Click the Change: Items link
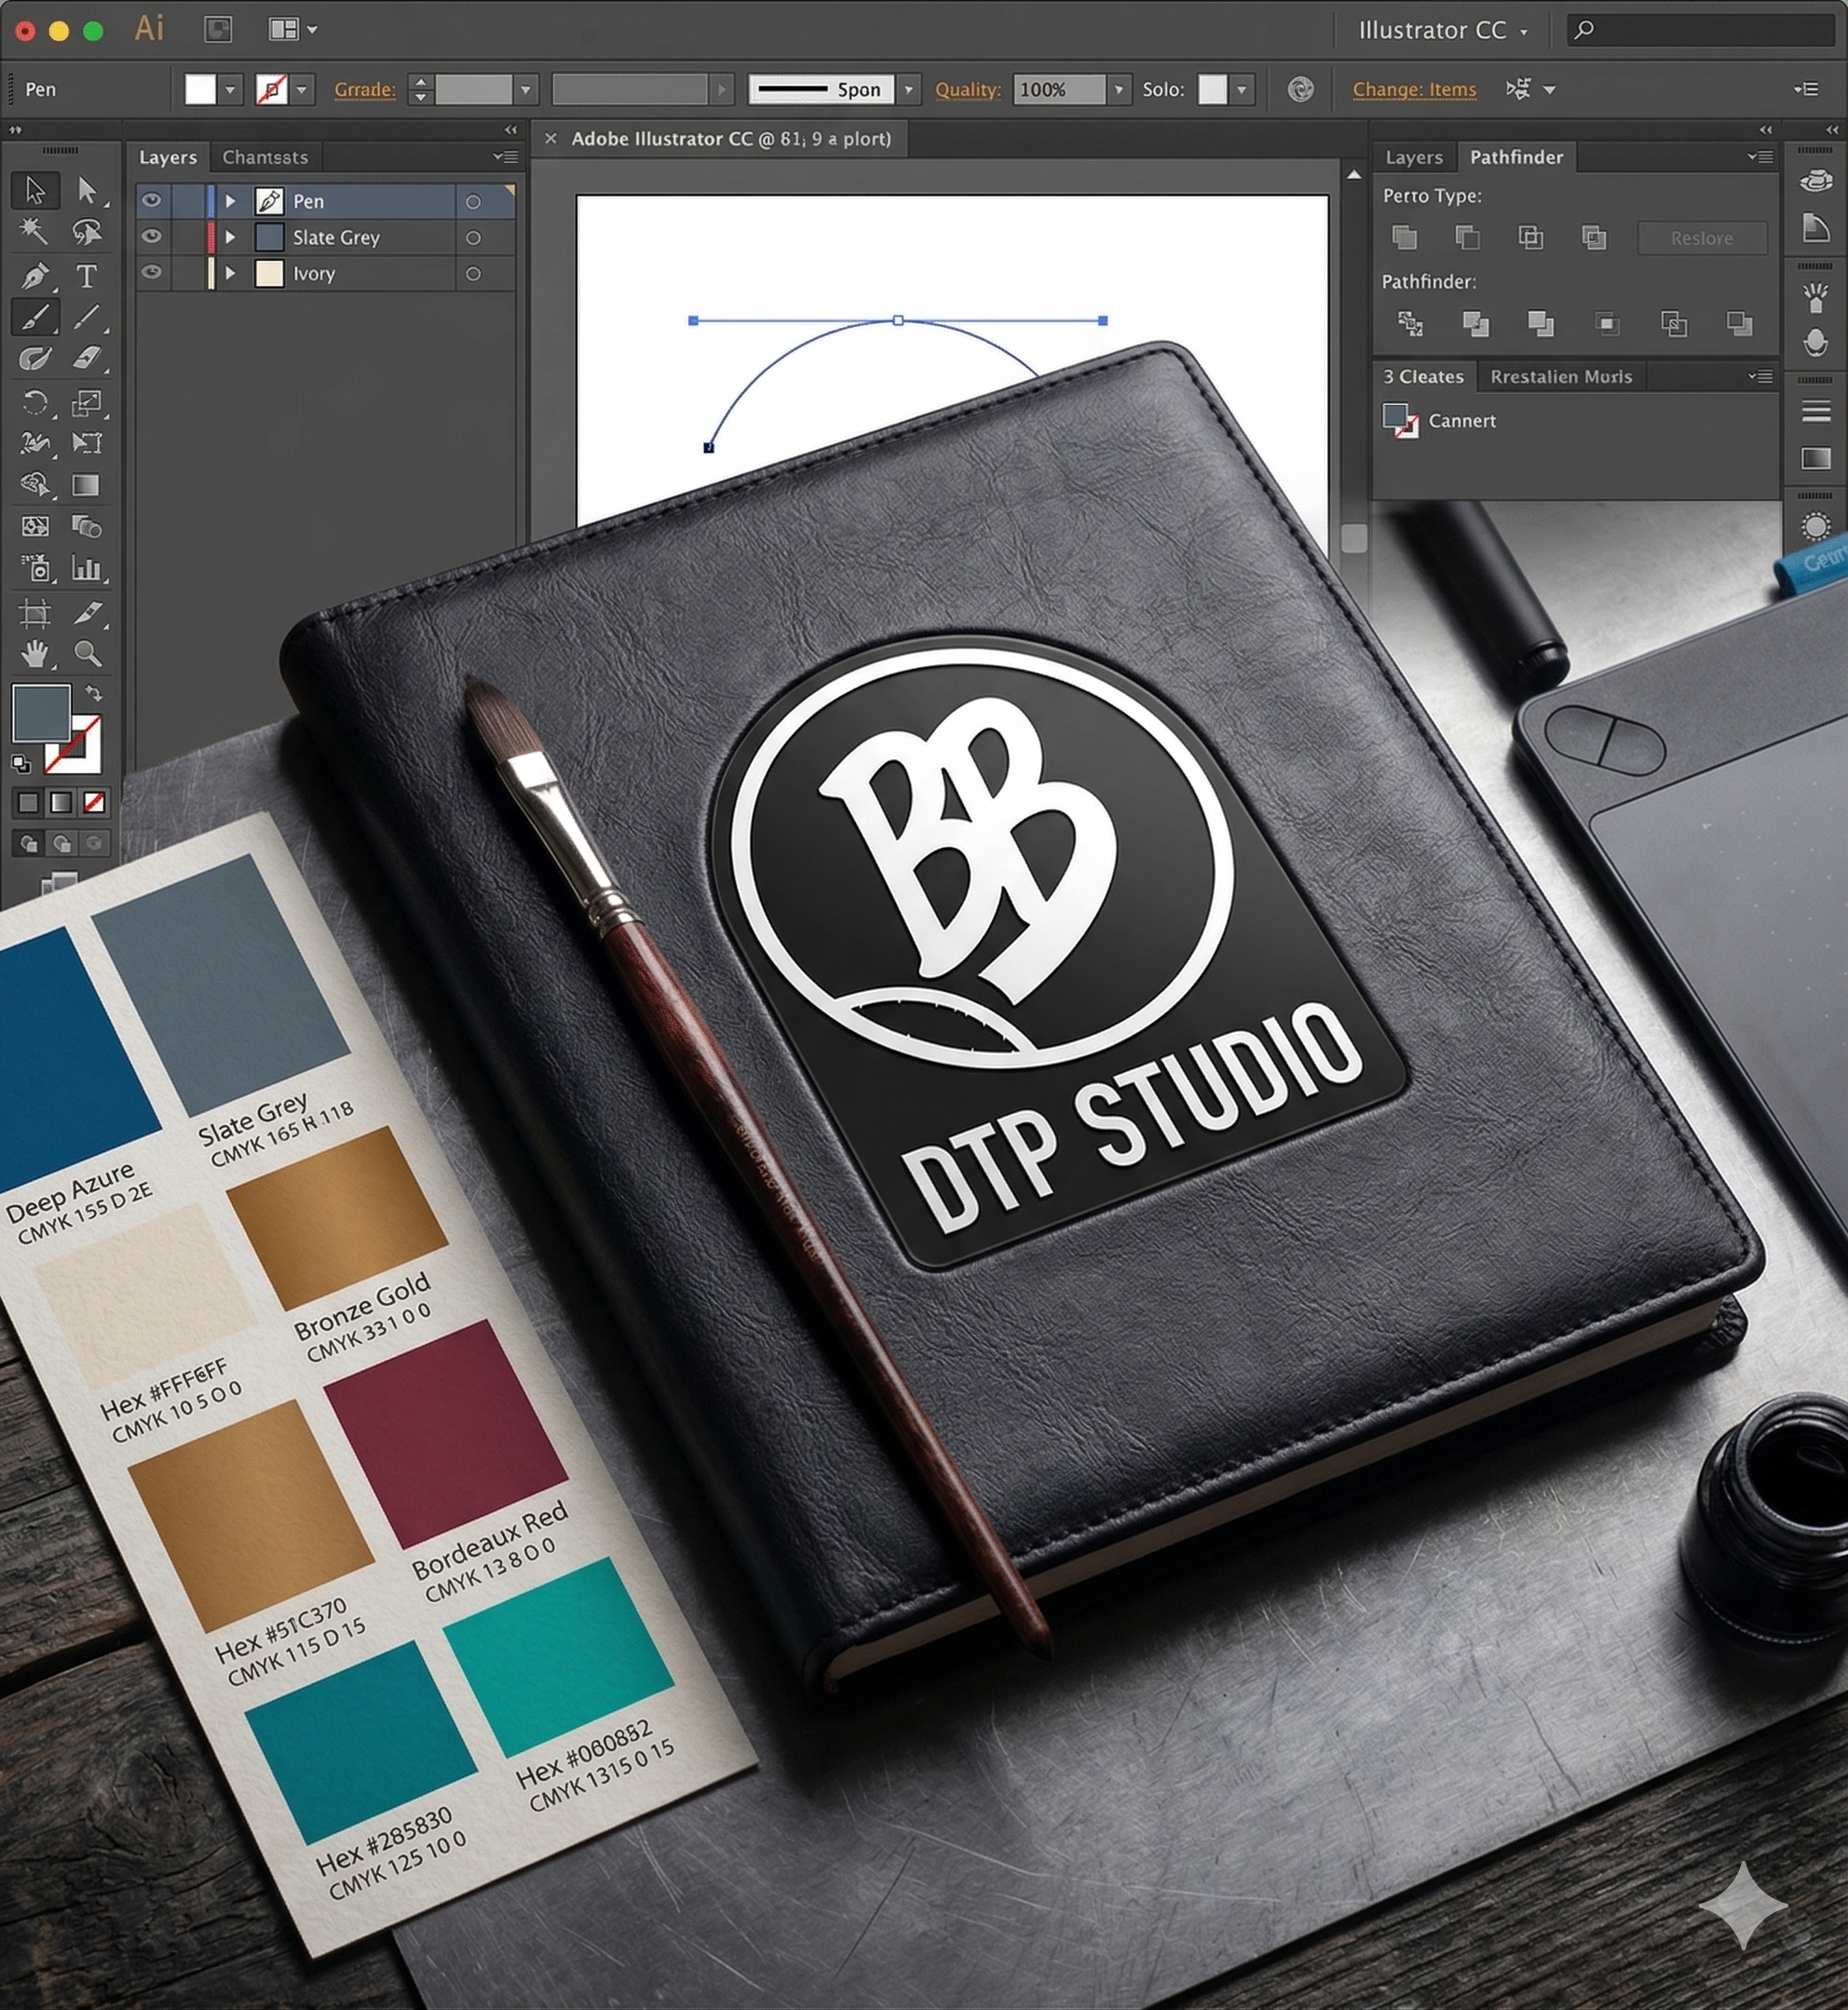Viewport: 1848px width, 2010px height. pyautogui.click(x=1414, y=90)
